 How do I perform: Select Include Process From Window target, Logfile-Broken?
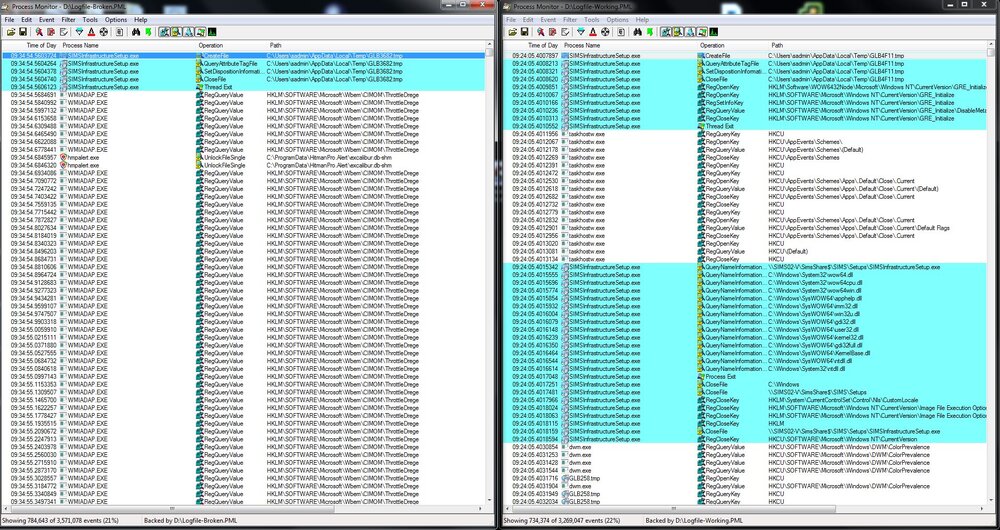pos(103,32)
